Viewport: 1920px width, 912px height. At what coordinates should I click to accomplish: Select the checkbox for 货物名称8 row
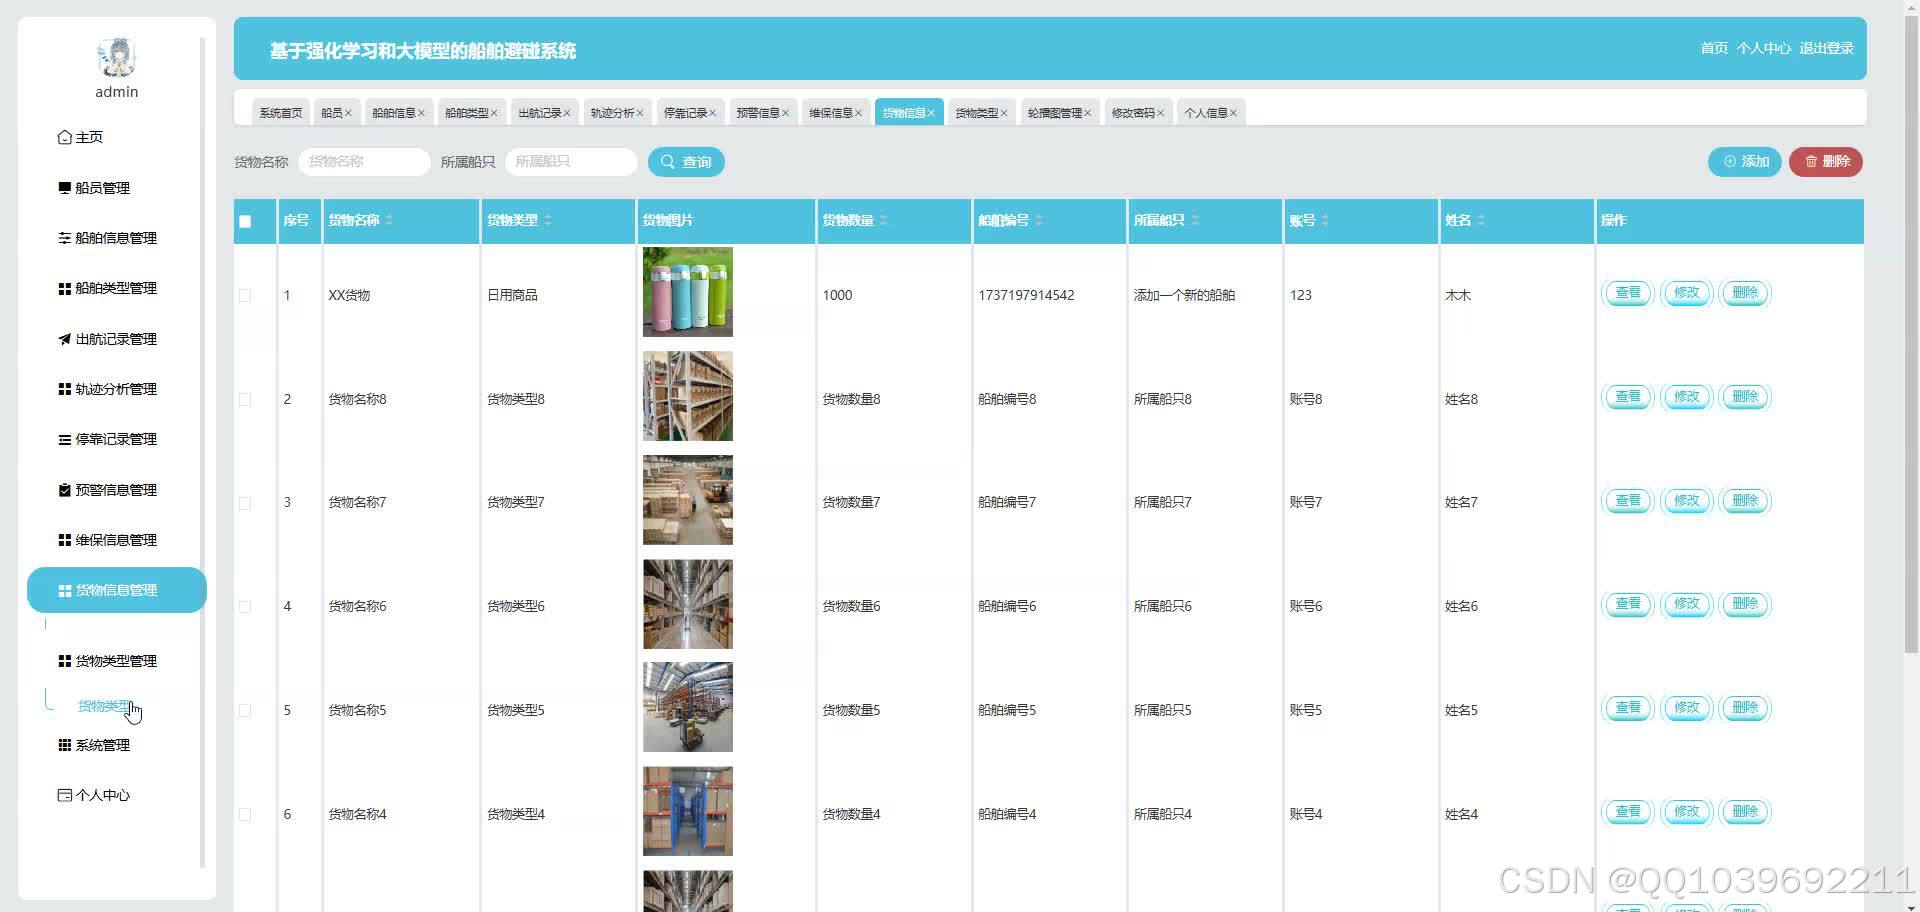click(x=245, y=399)
